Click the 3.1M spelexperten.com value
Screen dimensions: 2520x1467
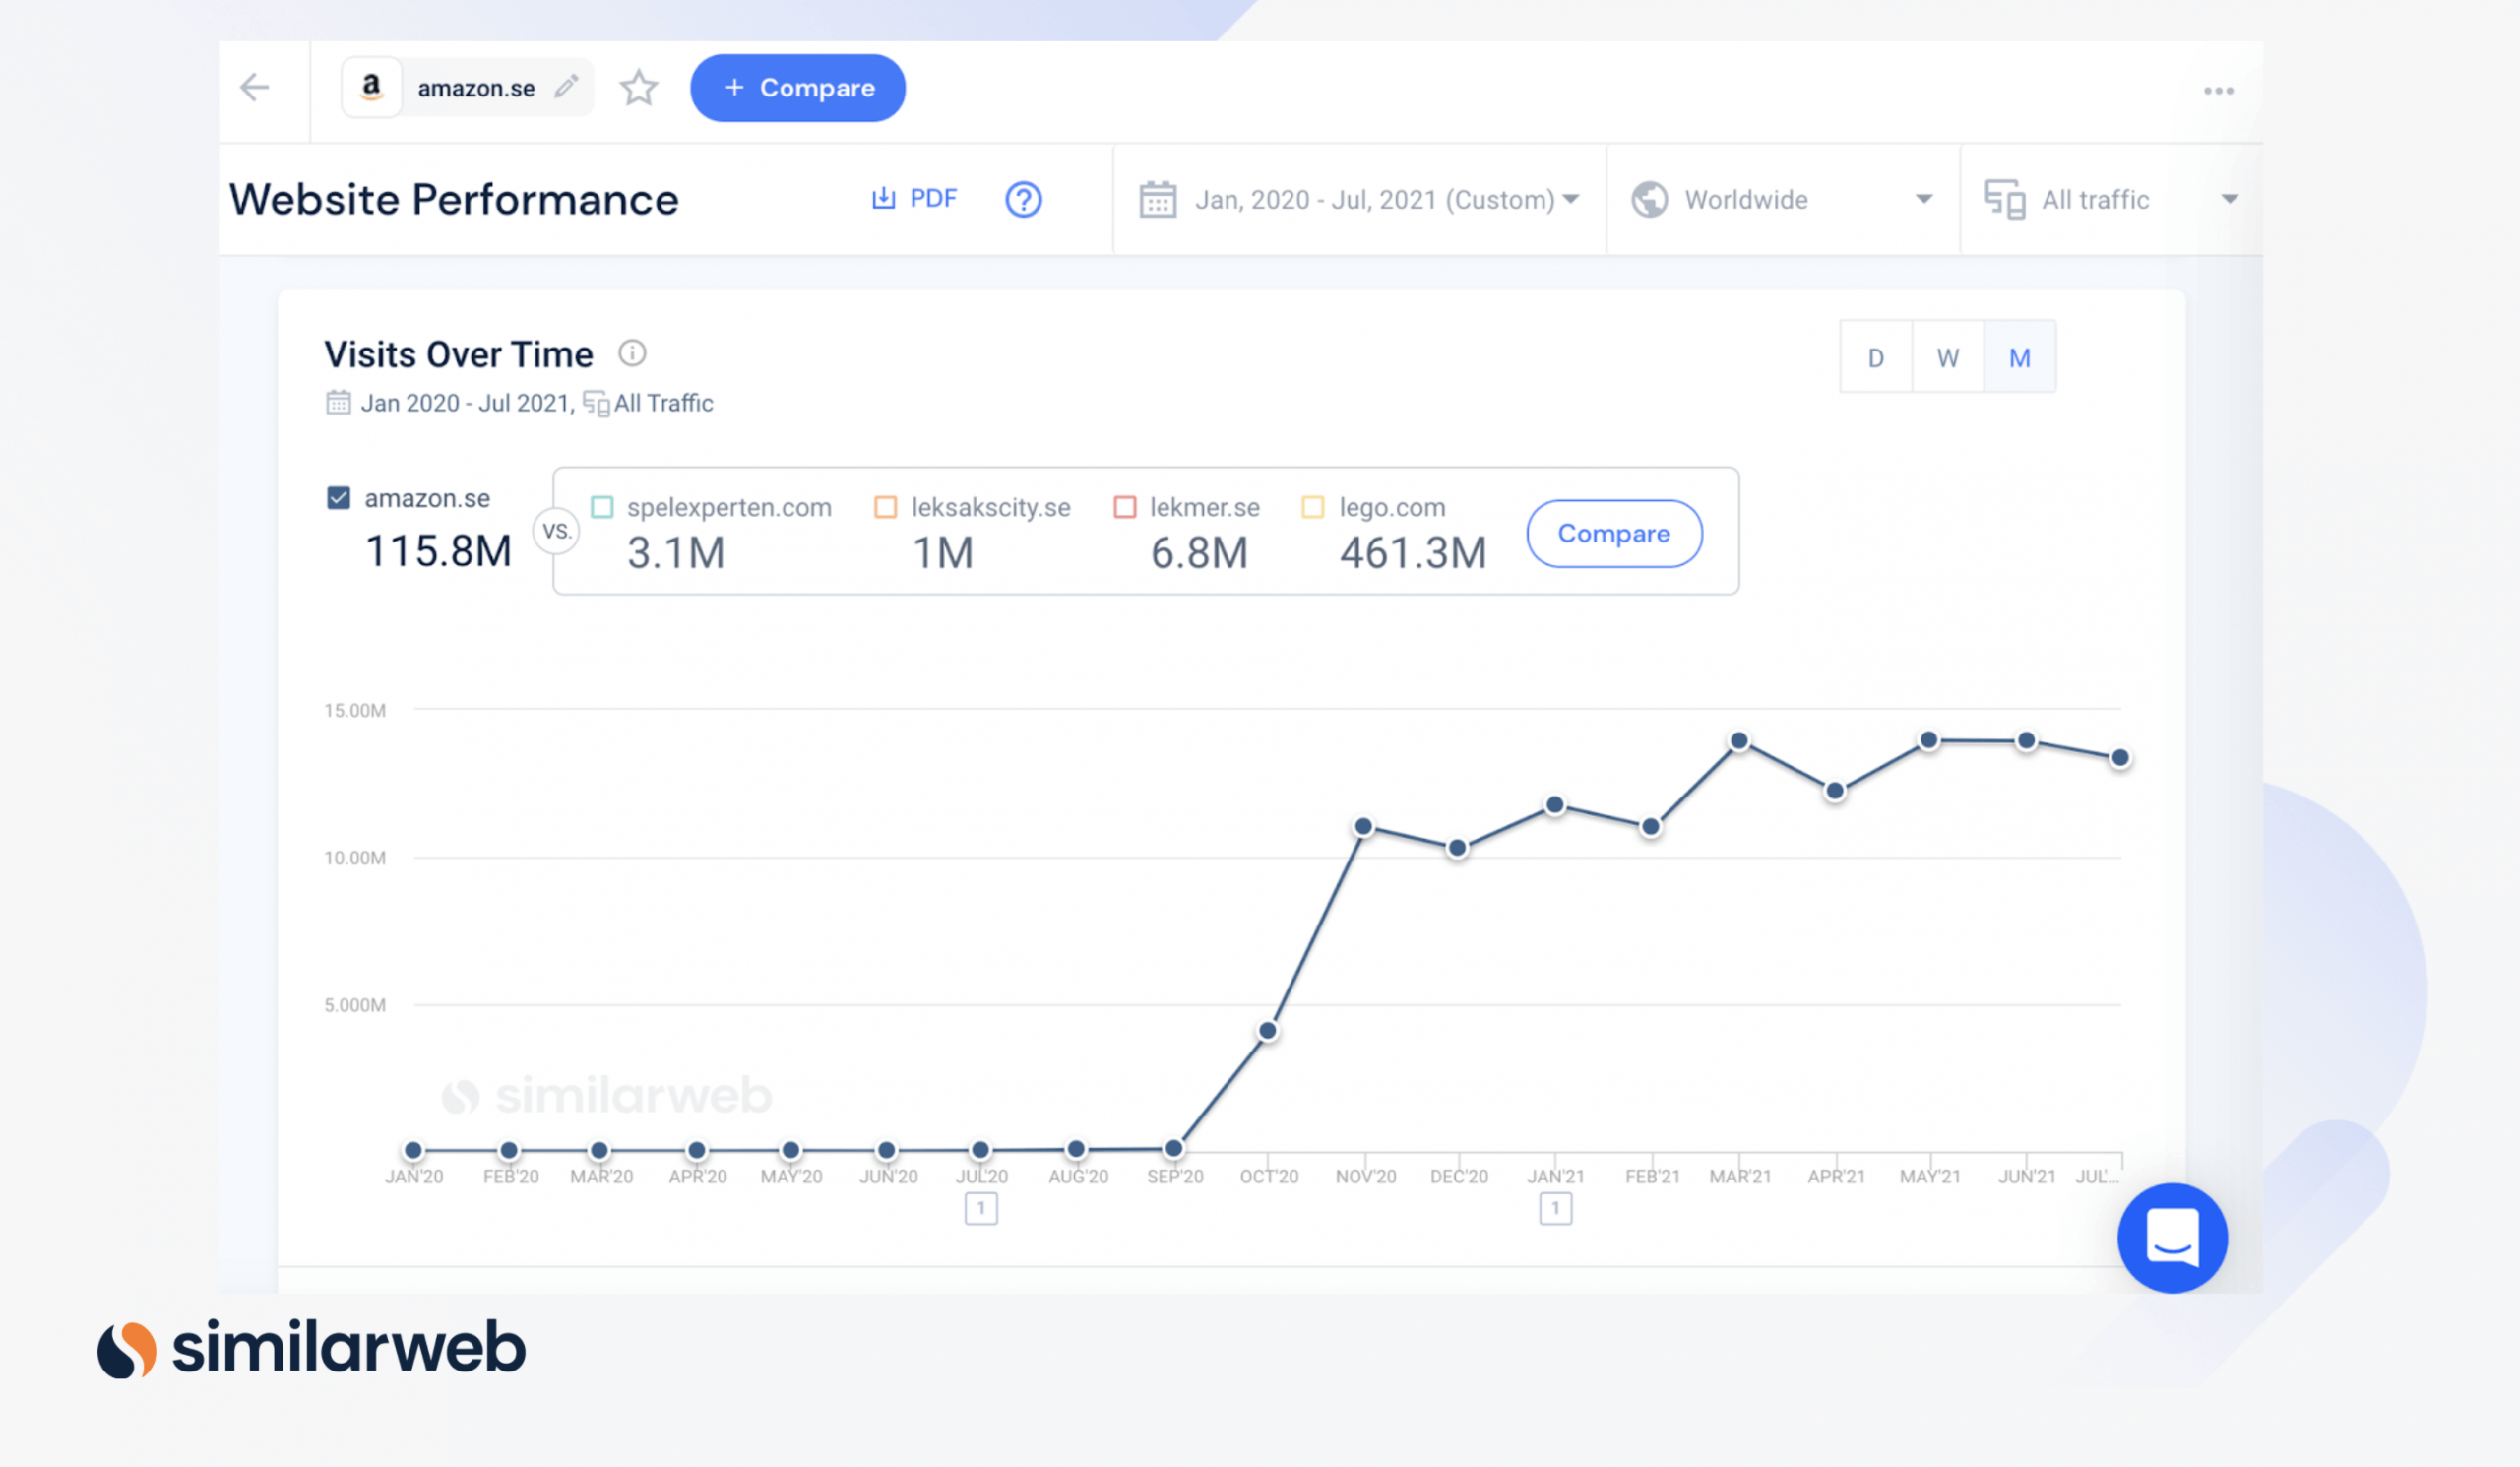click(x=676, y=553)
